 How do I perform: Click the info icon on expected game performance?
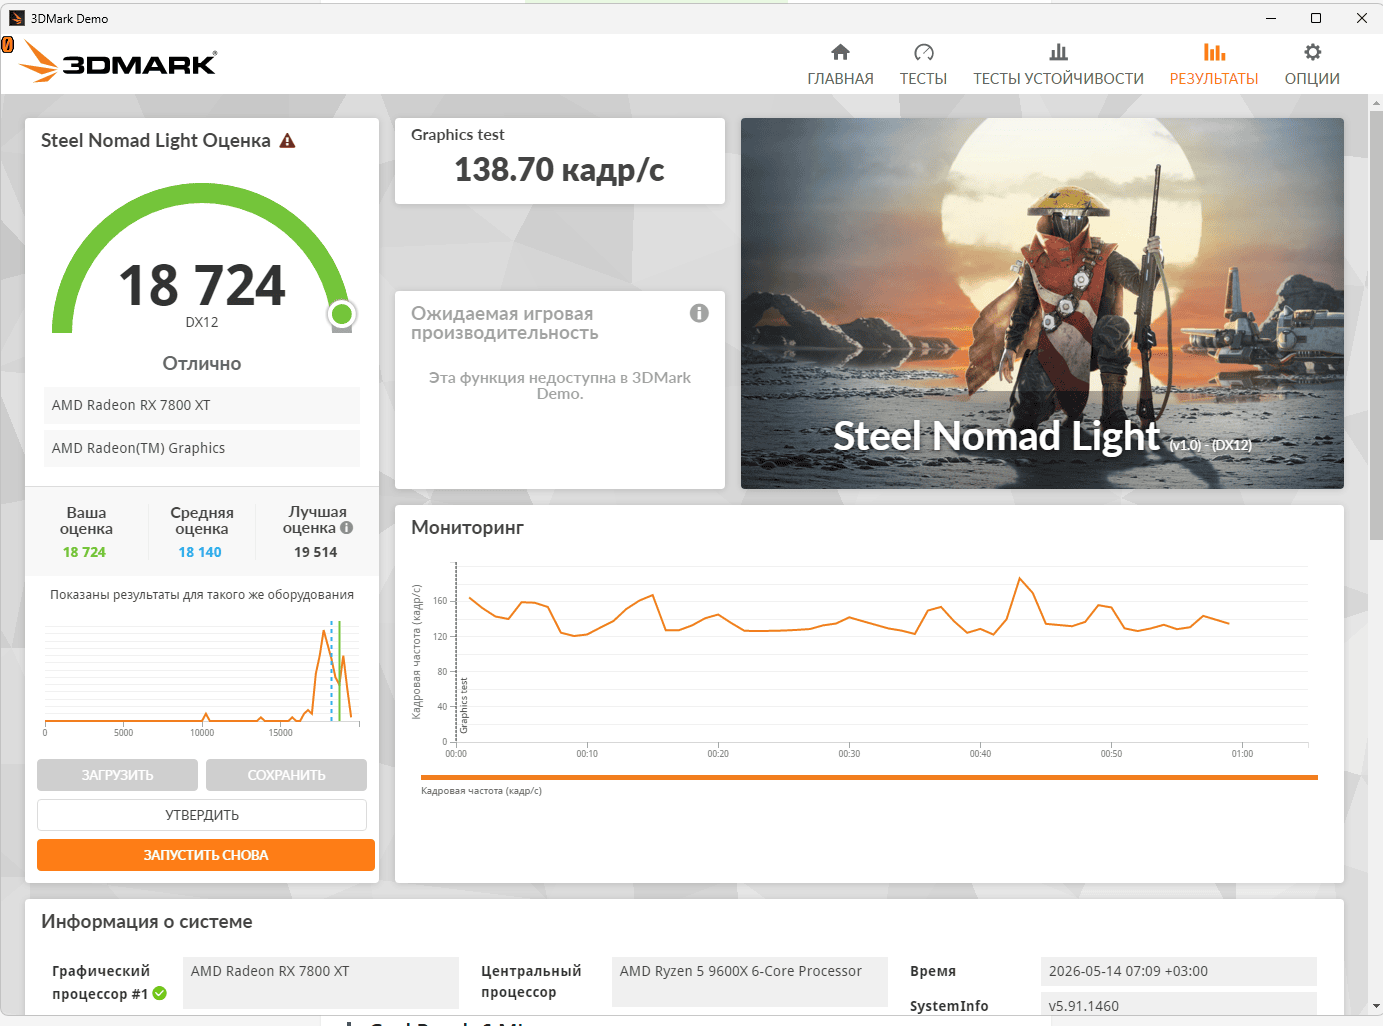coord(699,313)
